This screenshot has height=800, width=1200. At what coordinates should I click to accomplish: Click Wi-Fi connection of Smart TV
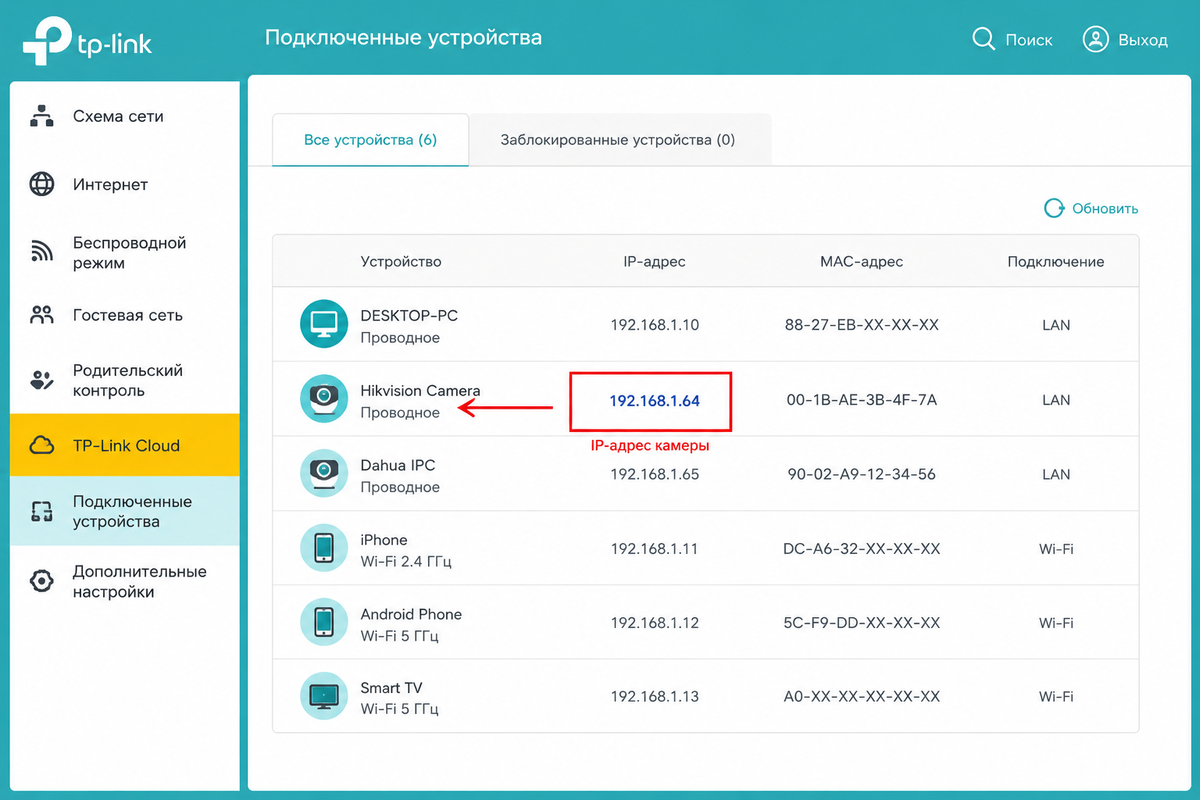(1056, 697)
